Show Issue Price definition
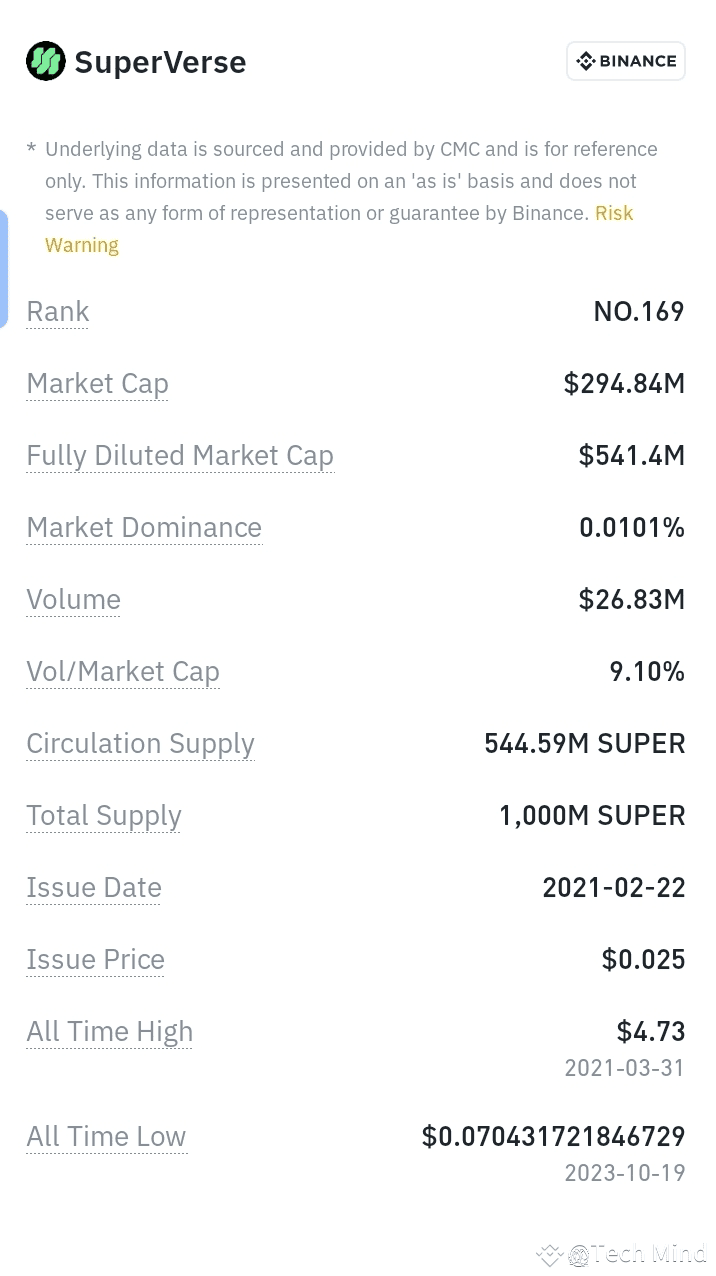 (95, 960)
